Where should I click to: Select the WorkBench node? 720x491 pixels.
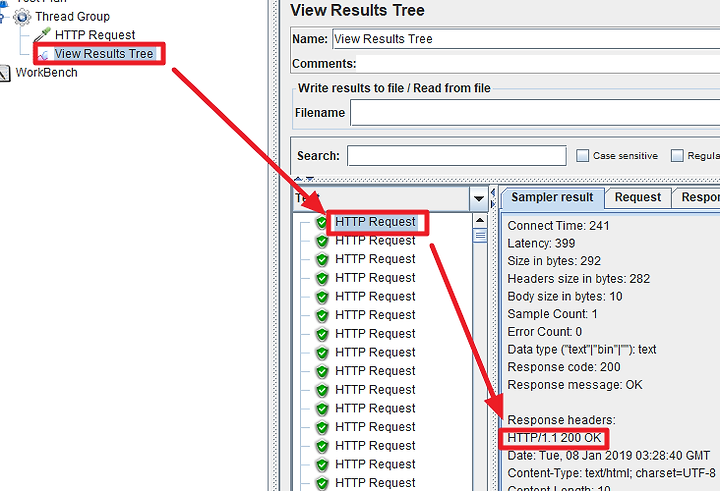[x=46, y=73]
